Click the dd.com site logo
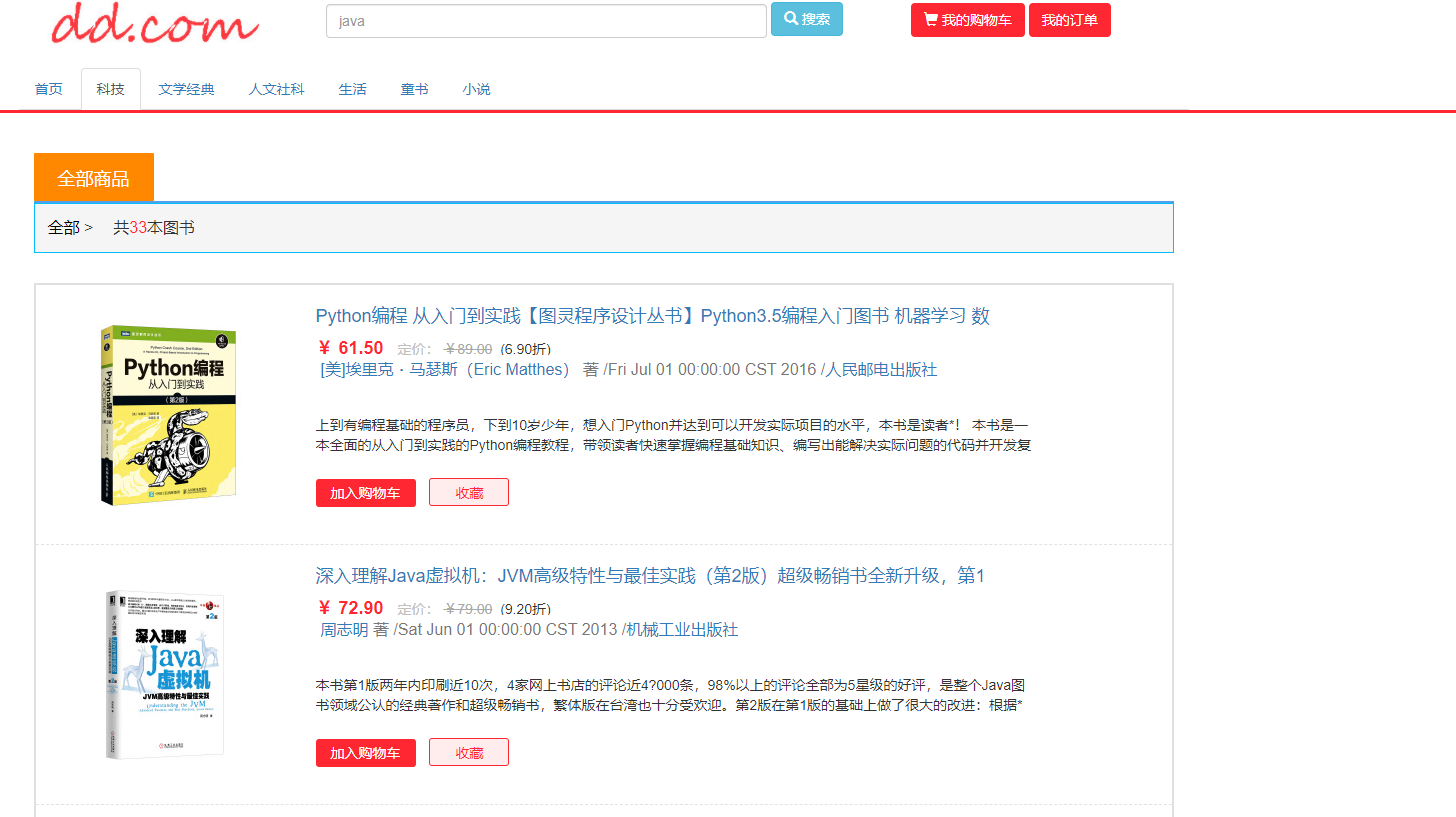This screenshot has height=817, width=1456. 155,23
